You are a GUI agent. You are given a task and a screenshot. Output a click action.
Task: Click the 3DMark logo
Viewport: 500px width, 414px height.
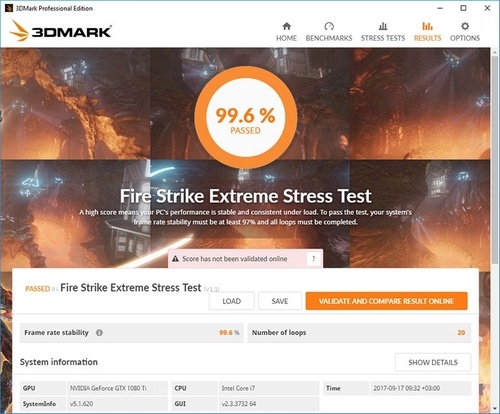(61, 31)
